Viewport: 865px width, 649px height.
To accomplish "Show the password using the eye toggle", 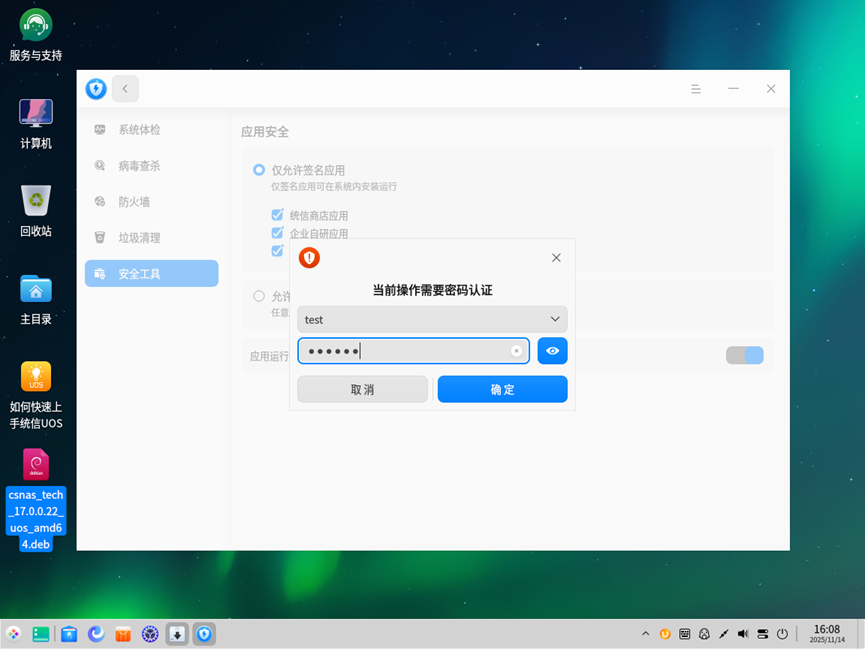I will click(552, 351).
